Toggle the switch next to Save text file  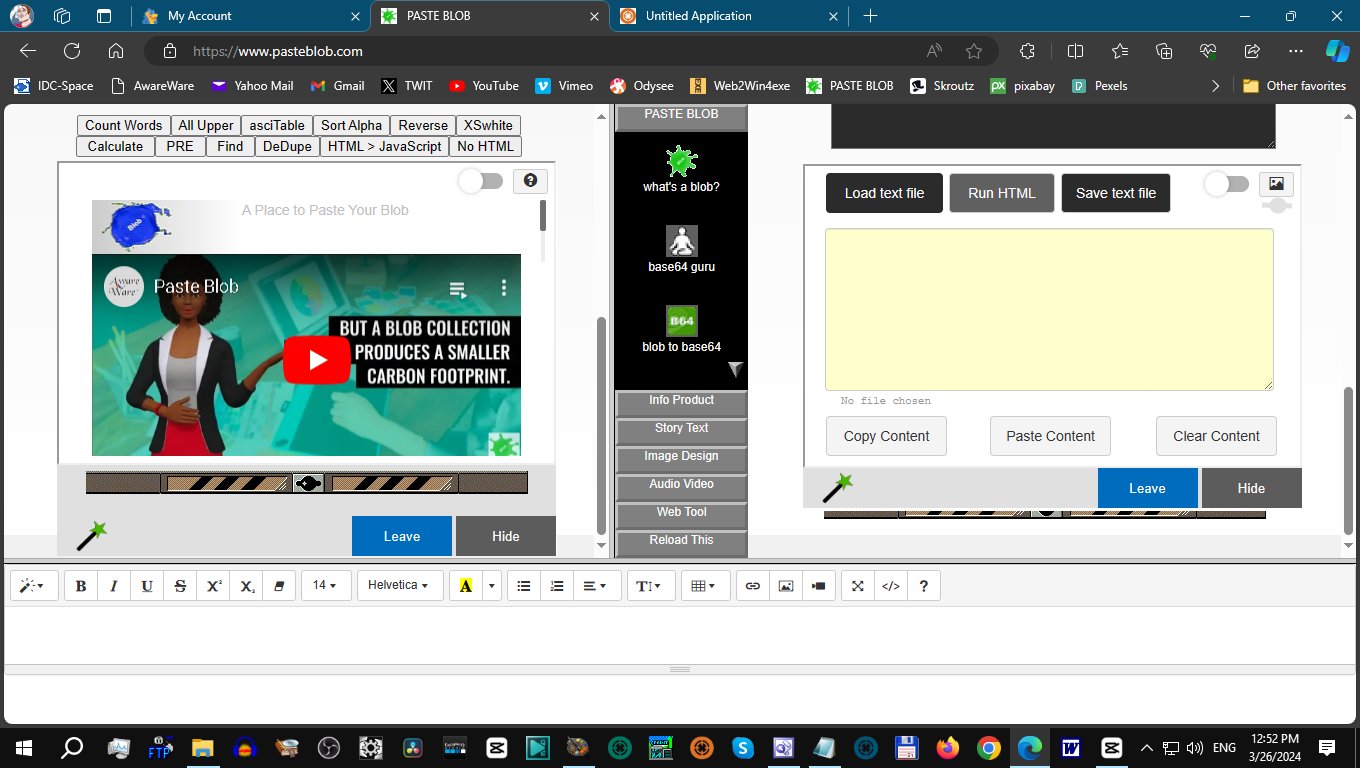click(x=1227, y=184)
